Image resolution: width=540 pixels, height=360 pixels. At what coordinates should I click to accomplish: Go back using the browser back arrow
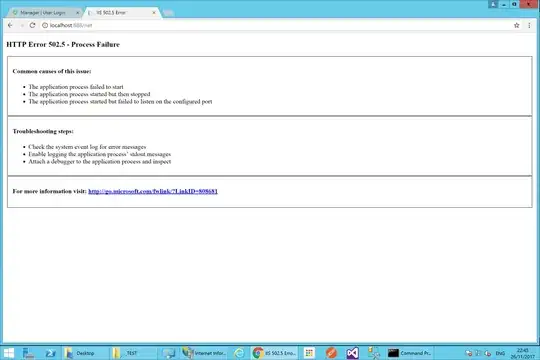pos(10,25)
